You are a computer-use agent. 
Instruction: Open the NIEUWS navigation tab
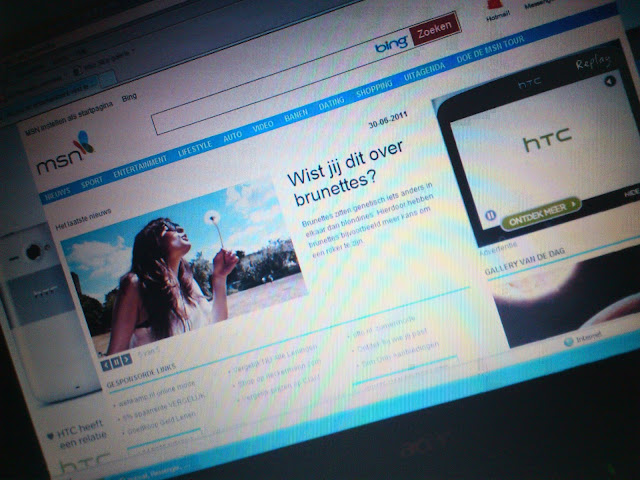coord(57,194)
